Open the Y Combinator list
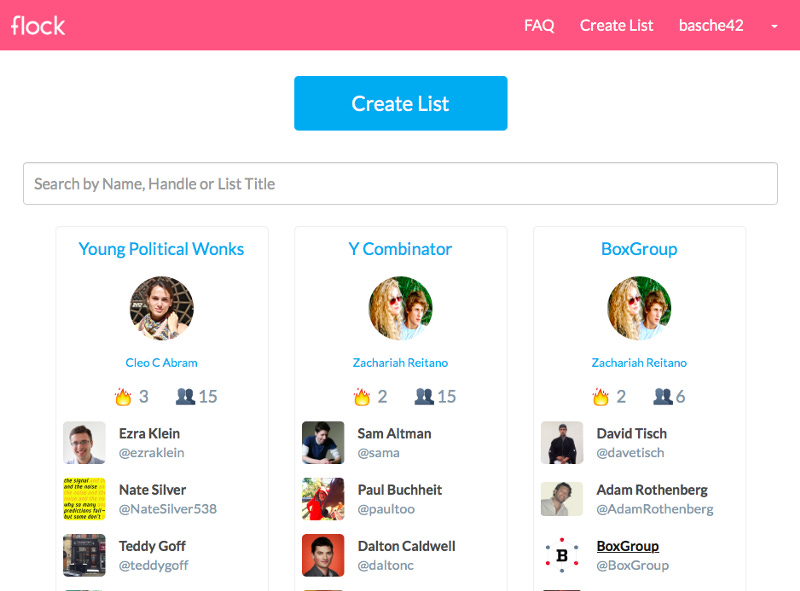Screen dimensions: 800x591 coord(400,249)
